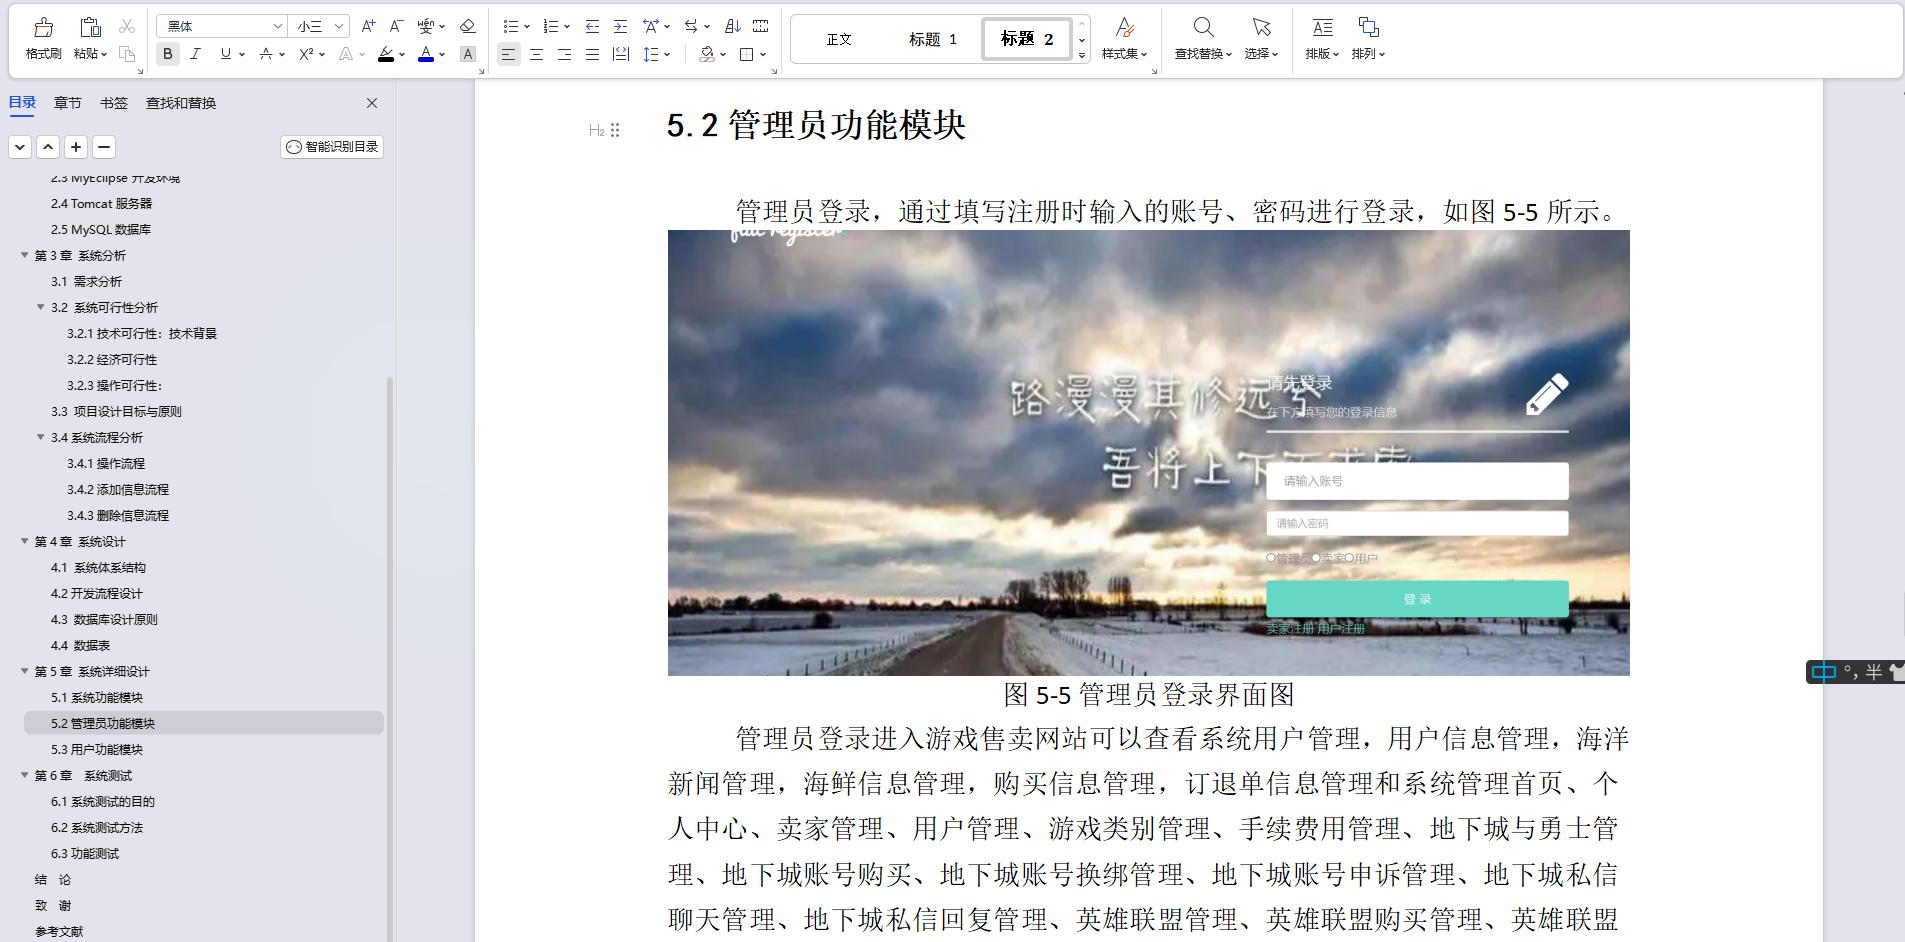
Task: Switch to the 书签 tab
Action: [x=114, y=103]
